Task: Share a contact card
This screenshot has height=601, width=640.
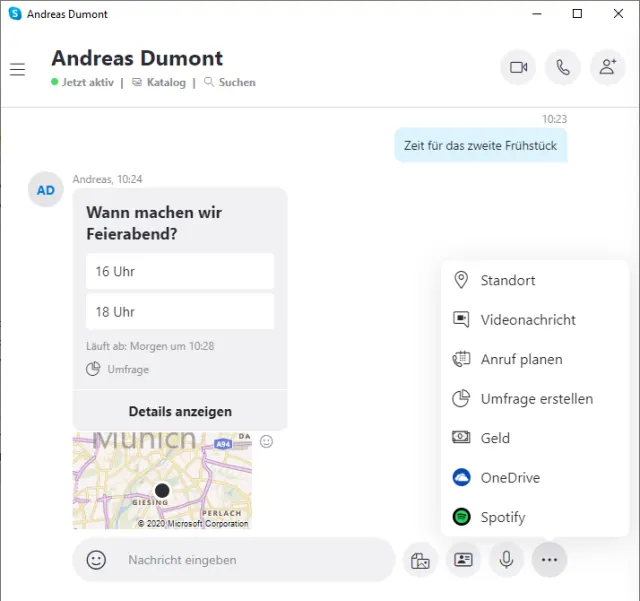Action: click(463, 560)
